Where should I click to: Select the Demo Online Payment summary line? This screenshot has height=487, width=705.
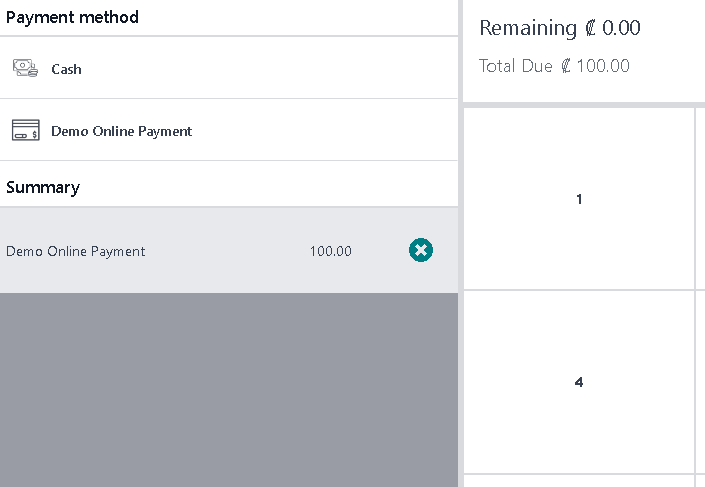[229, 250]
